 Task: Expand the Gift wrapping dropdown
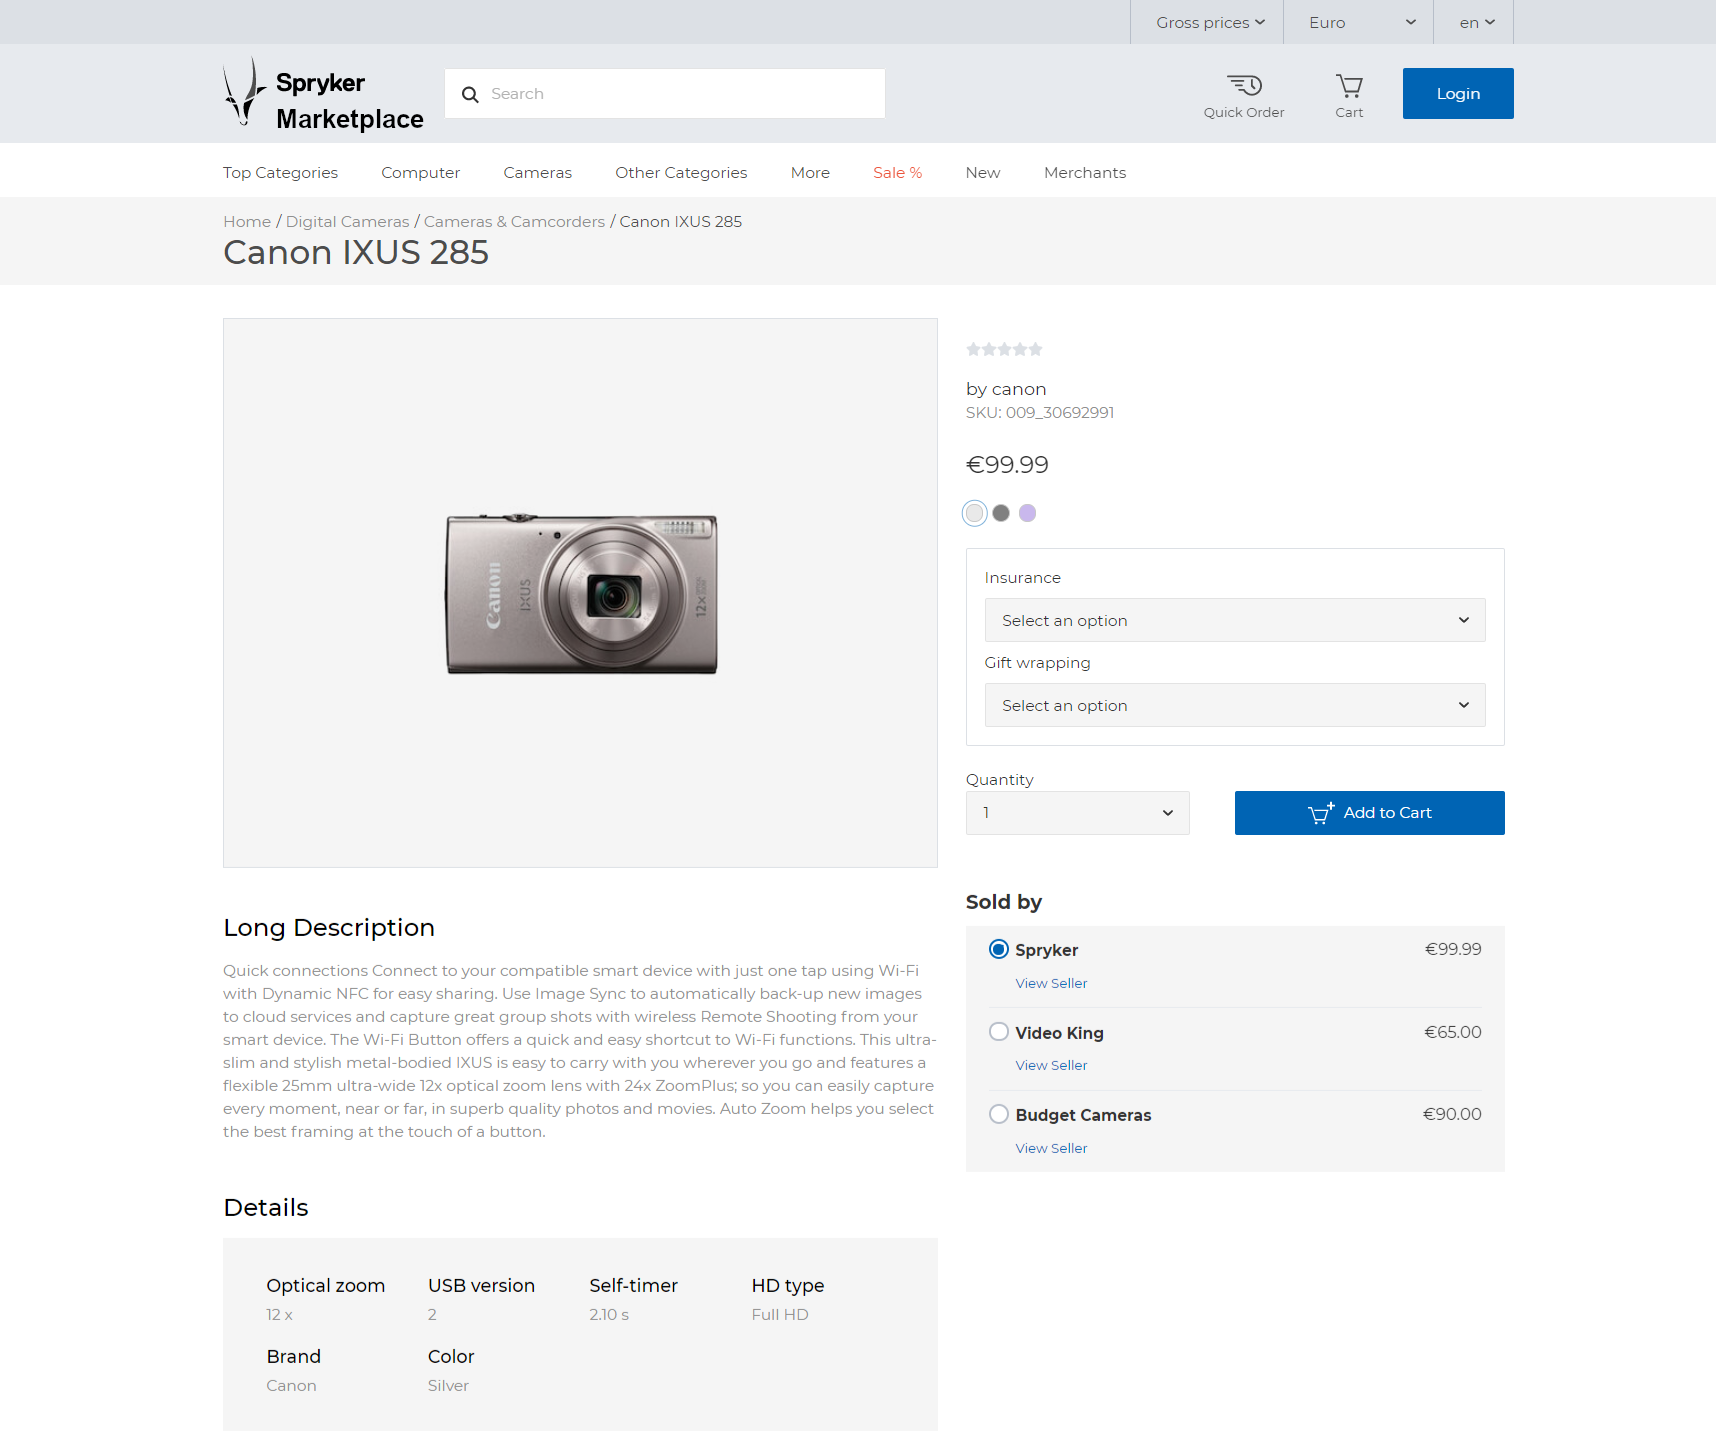[x=1235, y=705]
